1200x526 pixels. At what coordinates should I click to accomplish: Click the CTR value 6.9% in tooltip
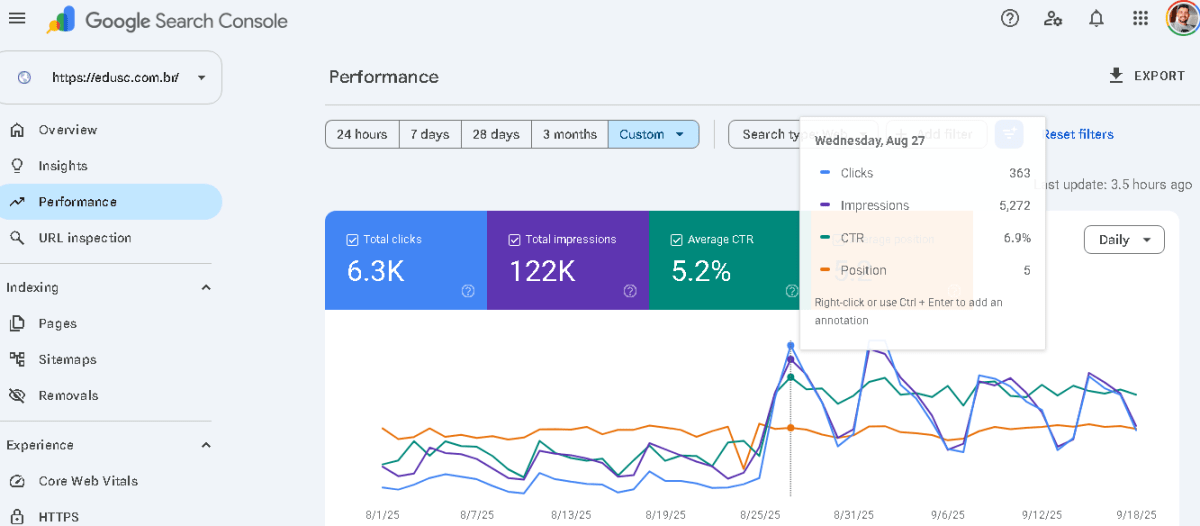point(1018,238)
